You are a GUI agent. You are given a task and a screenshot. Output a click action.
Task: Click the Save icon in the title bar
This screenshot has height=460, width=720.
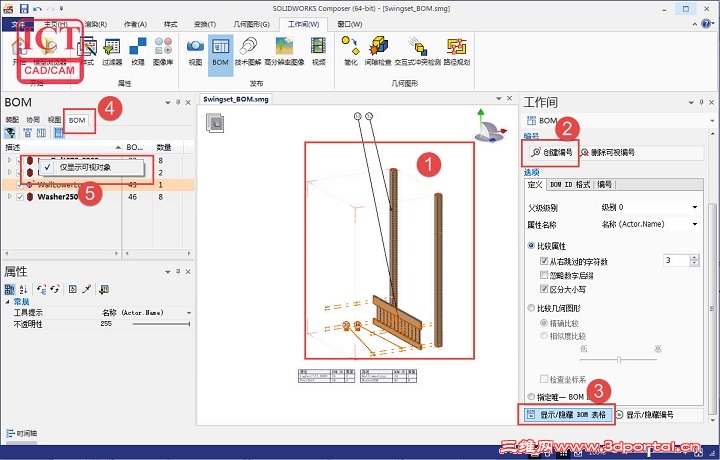pos(24,9)
